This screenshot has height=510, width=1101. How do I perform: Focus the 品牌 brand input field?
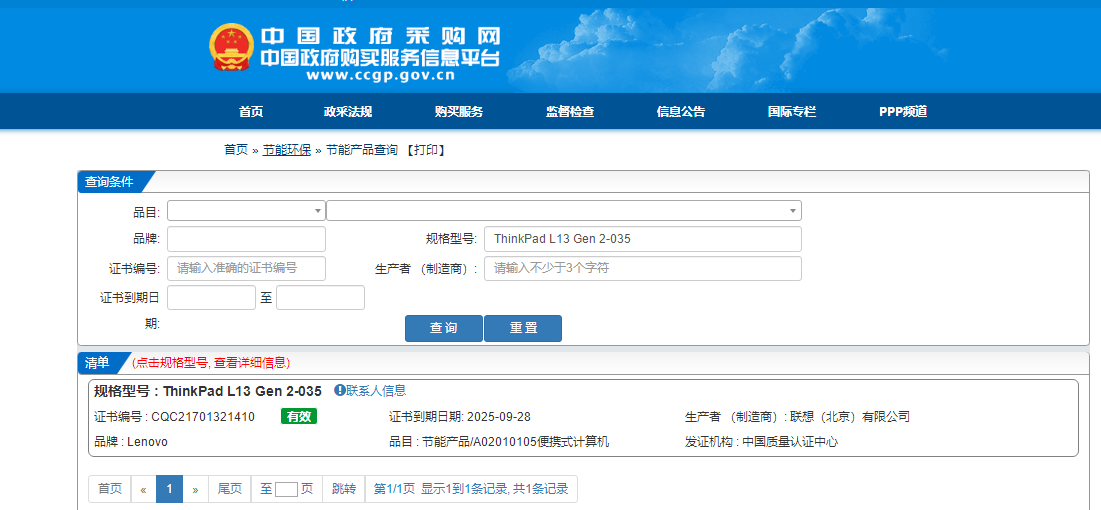click(x=246, y=239)
